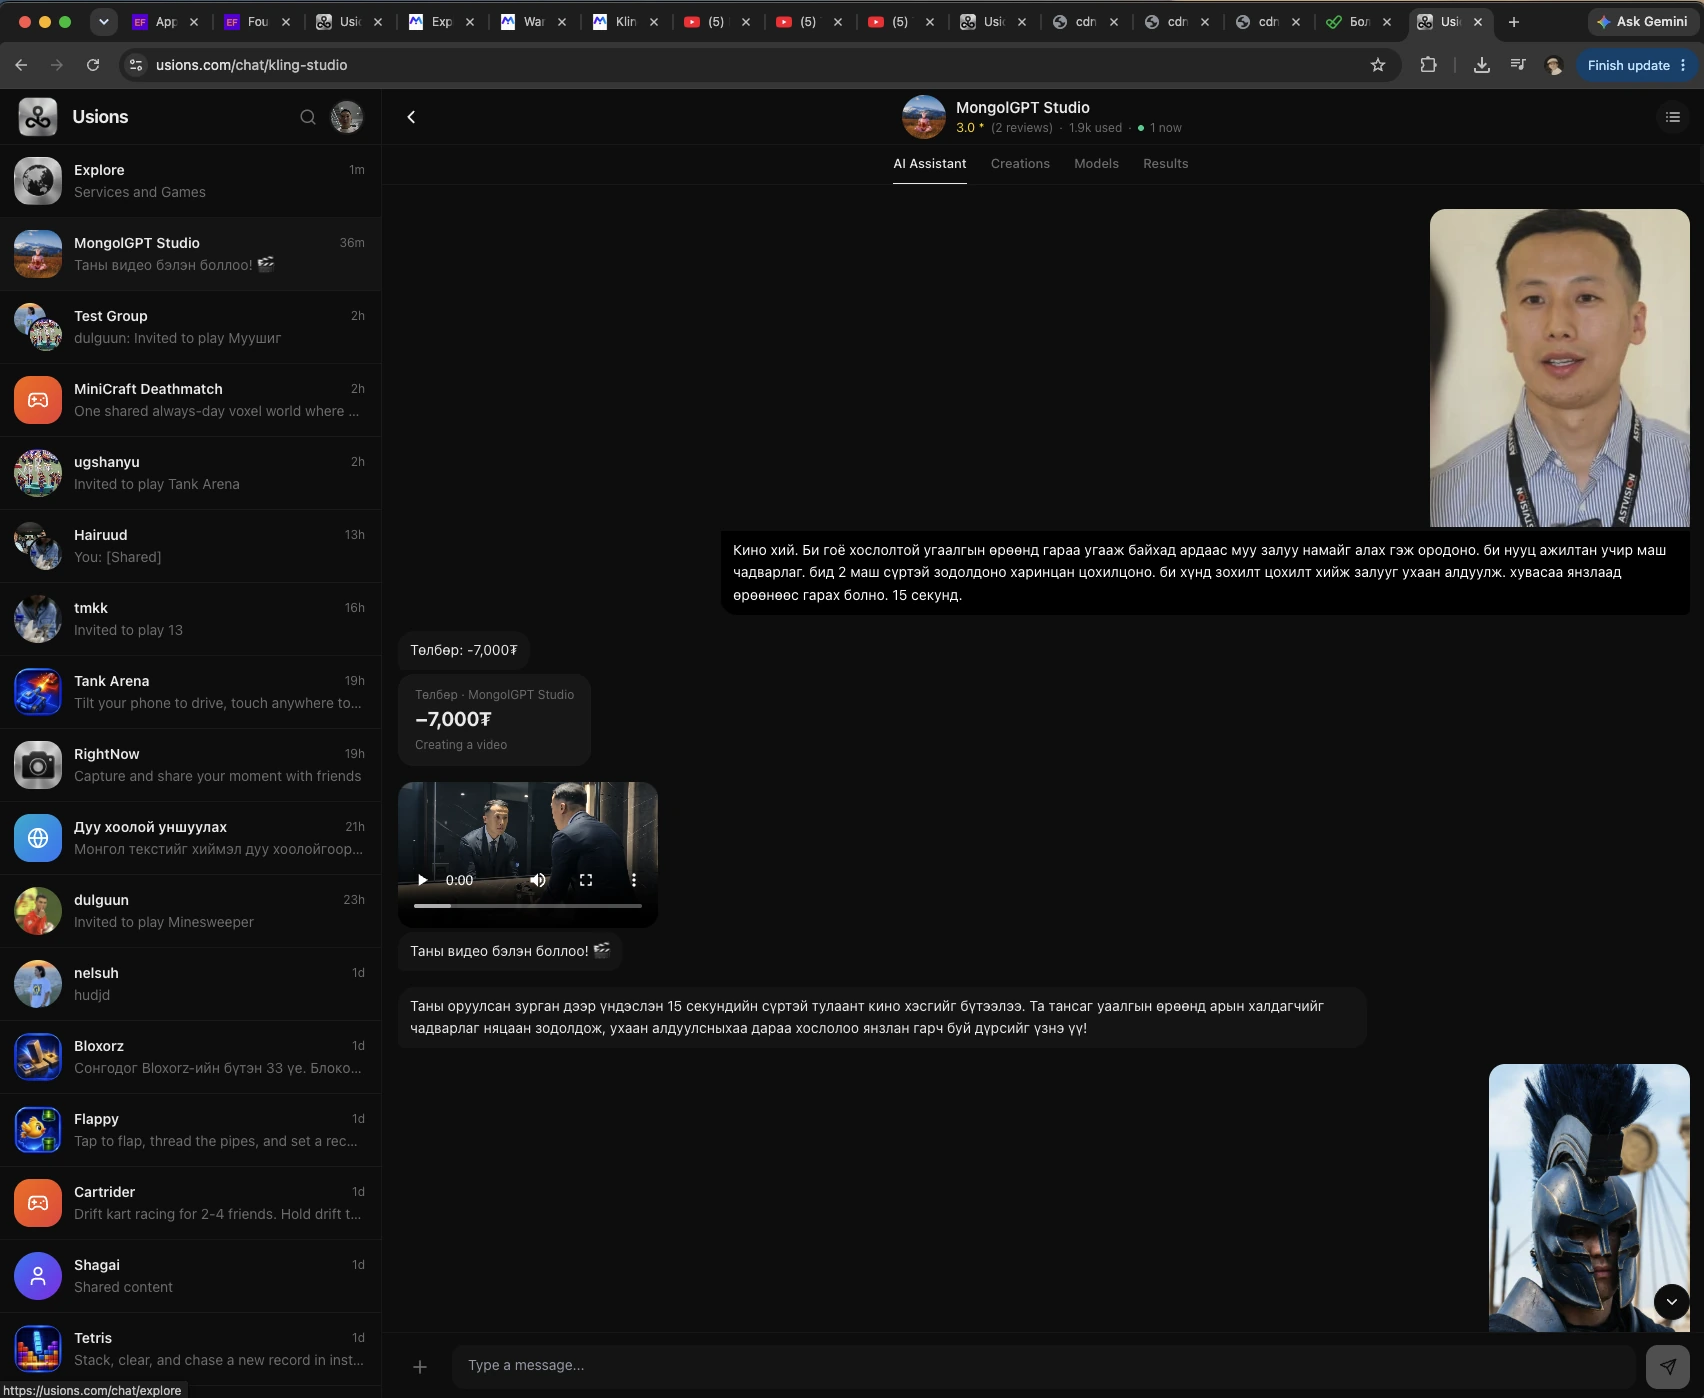The width and height of the screenshot is (1704, 1398).
Task: Switch to the Creations tab
Action: 1020,164
